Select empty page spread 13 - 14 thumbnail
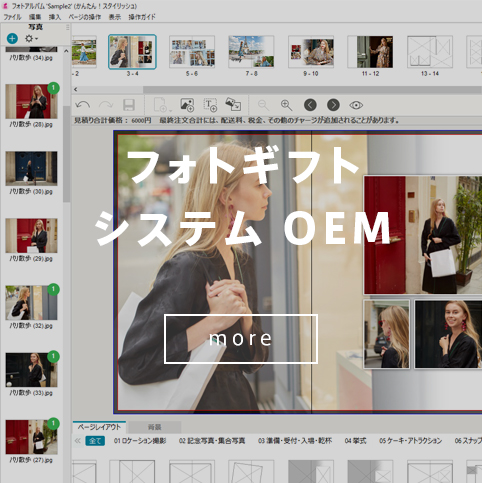Screen dimensions: 482x483 tap(430, 52)
